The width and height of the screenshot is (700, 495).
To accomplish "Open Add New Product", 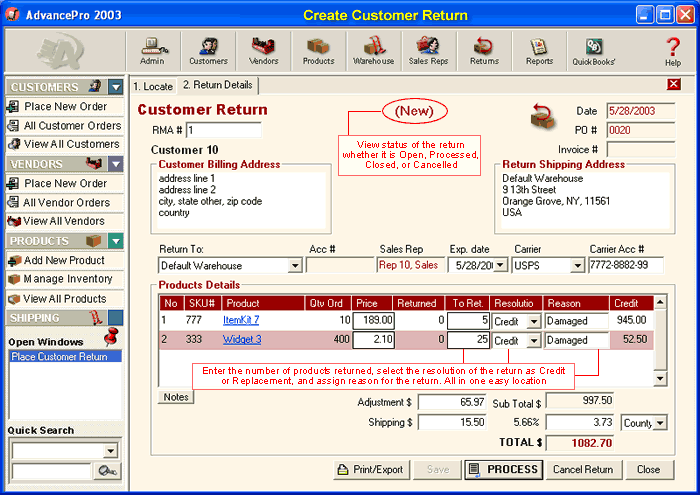I will click(65, 260).
